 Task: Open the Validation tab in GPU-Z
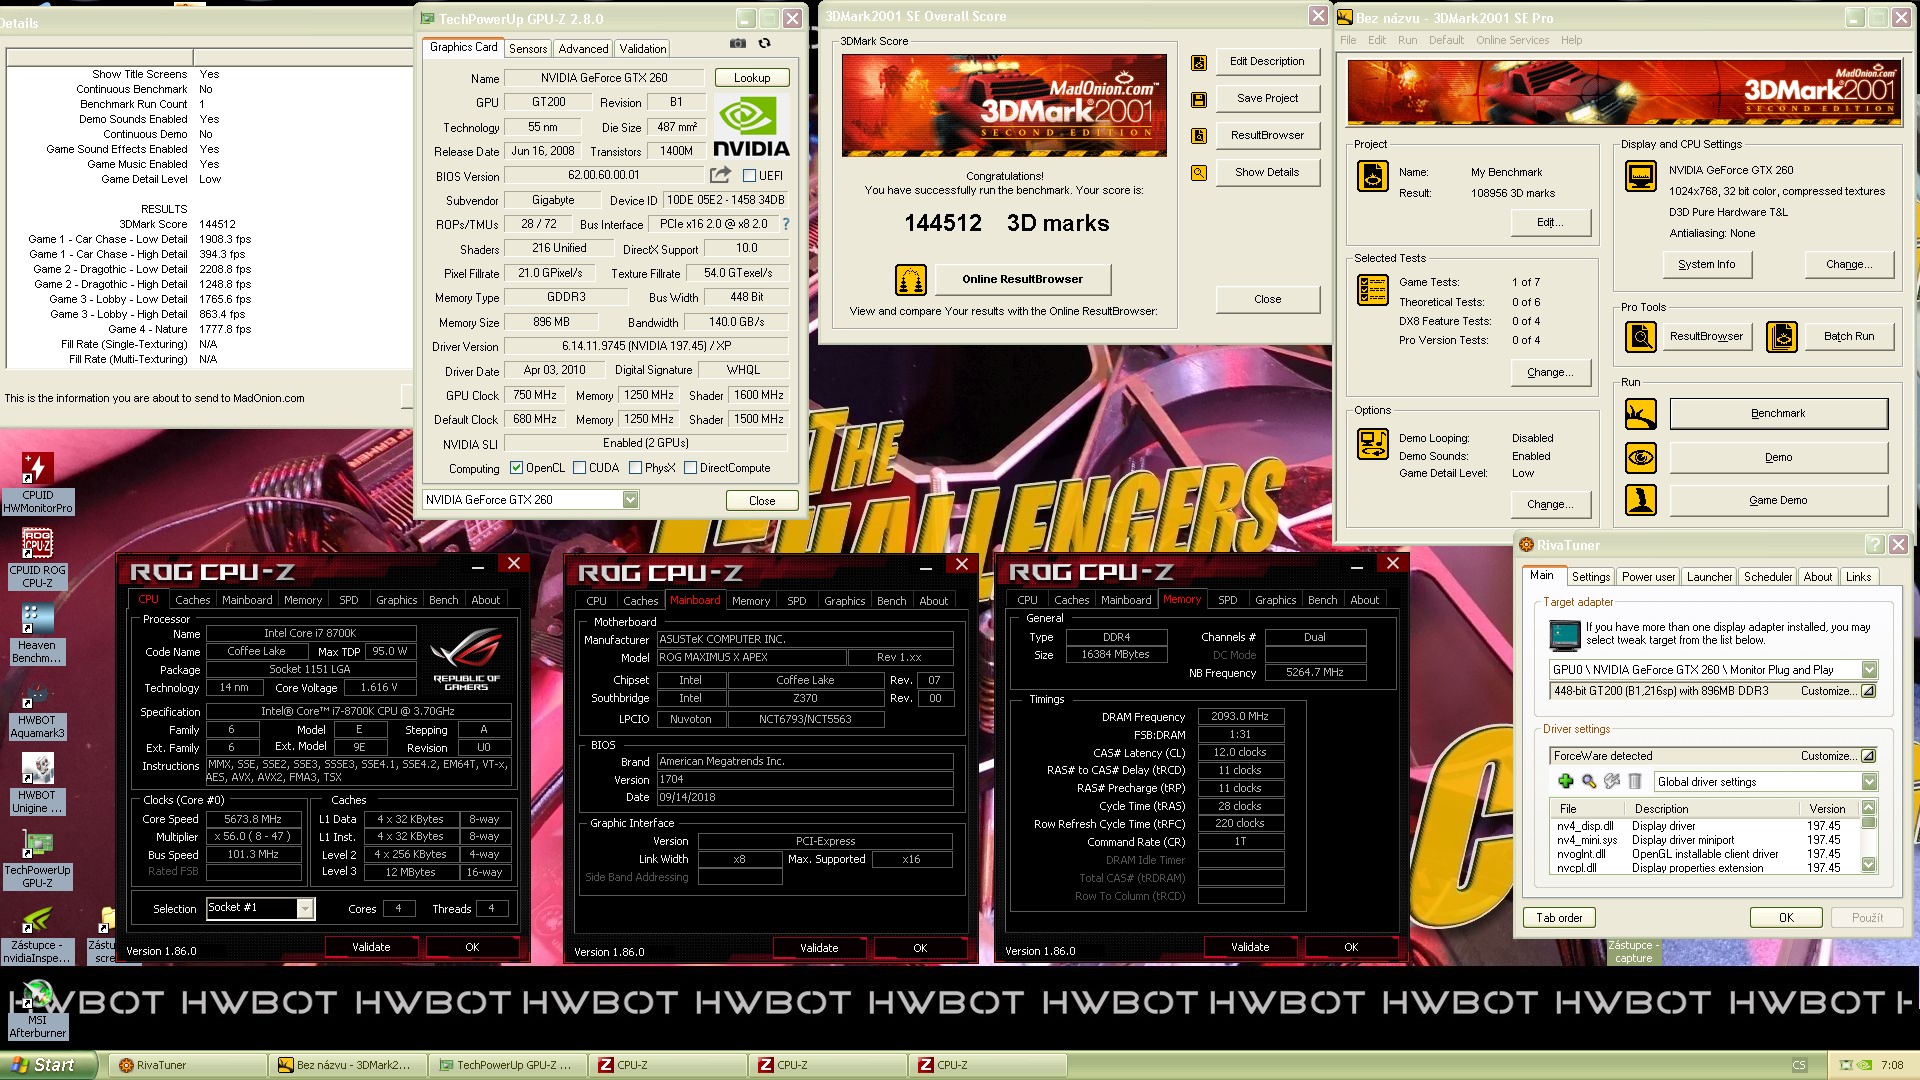[x=642, y=49]
